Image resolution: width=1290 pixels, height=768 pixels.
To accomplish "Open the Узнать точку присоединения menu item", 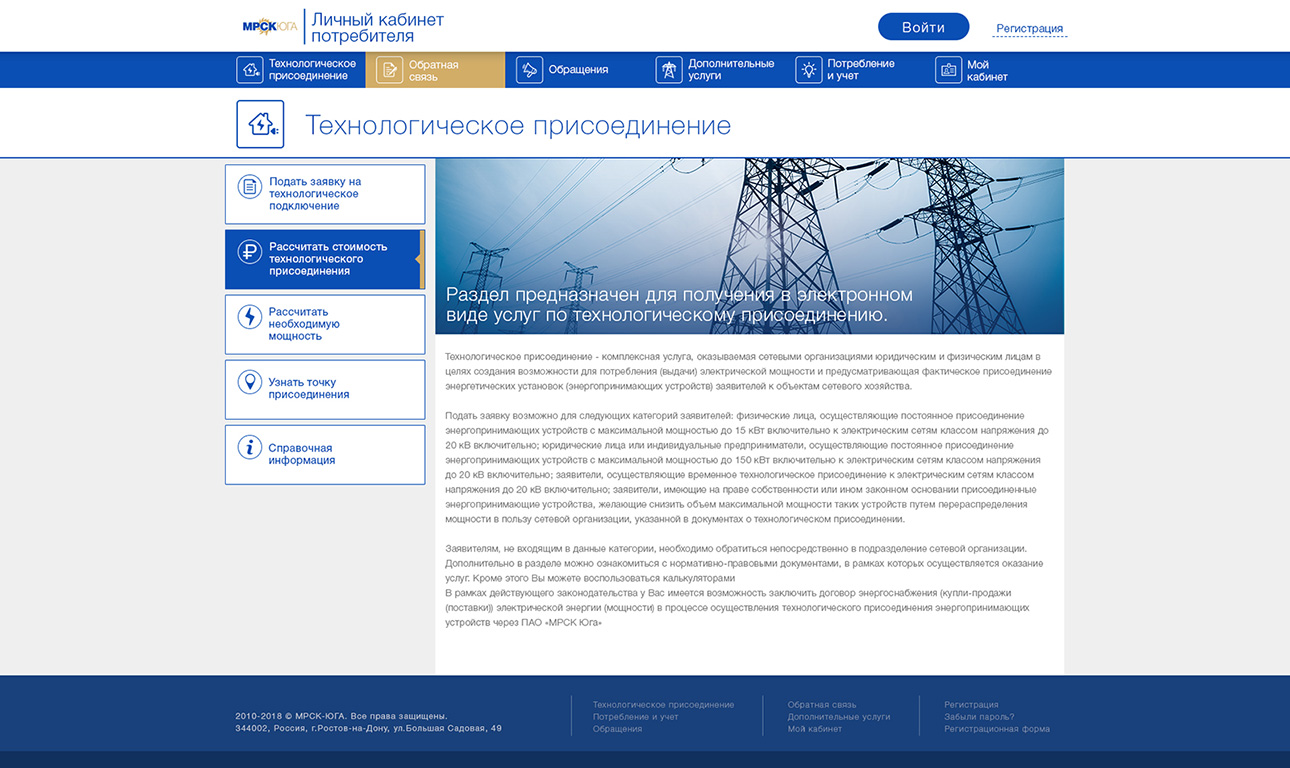I will coord(308,388).
